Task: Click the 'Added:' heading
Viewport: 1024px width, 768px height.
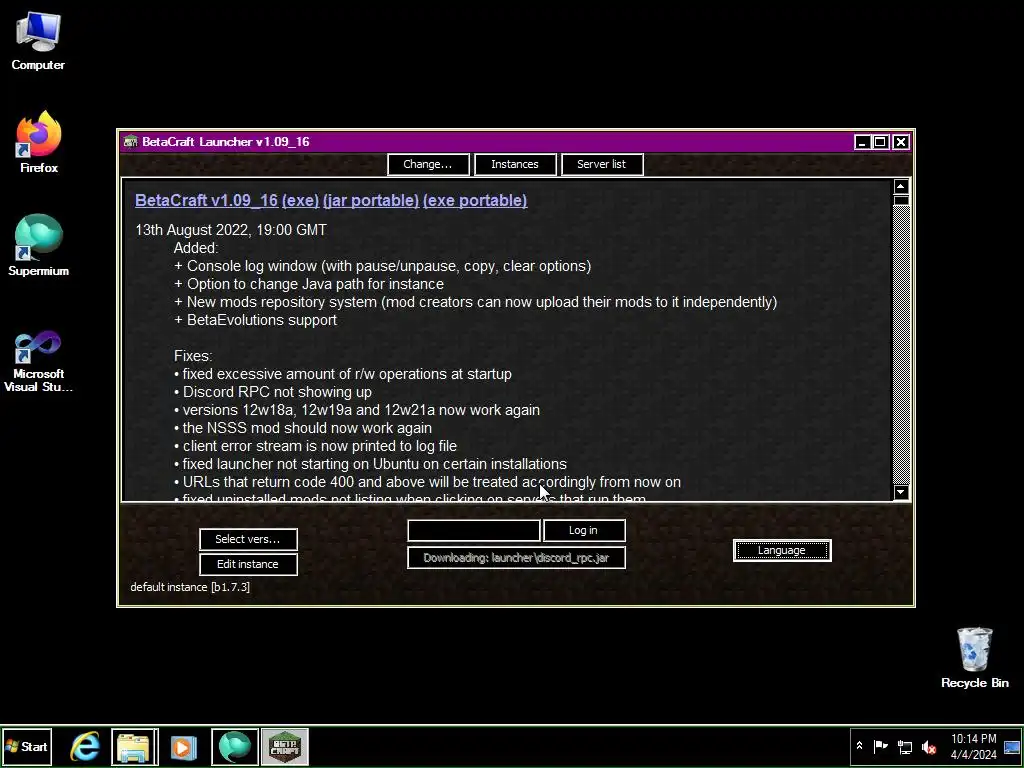Action: (196, 248)
